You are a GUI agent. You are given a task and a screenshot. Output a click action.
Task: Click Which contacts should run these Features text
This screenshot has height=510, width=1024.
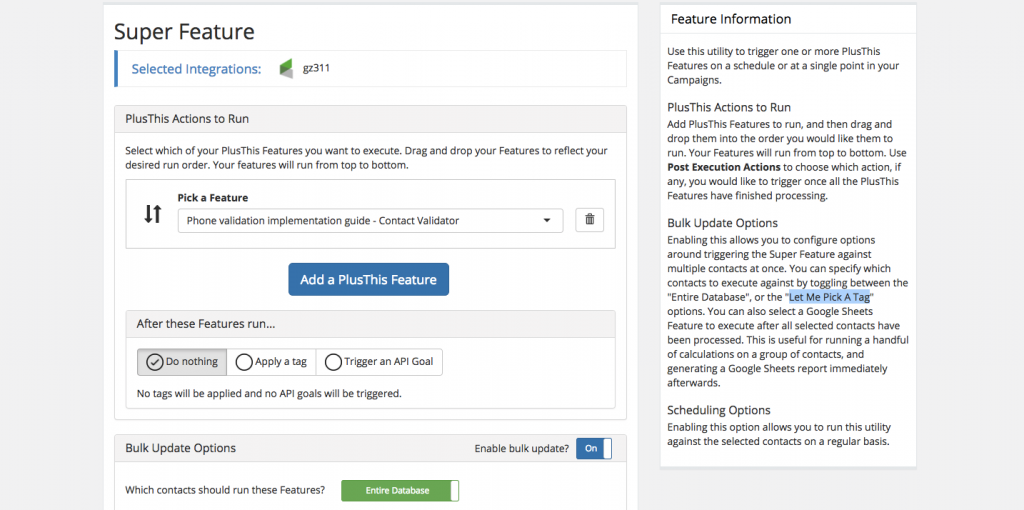225,490
